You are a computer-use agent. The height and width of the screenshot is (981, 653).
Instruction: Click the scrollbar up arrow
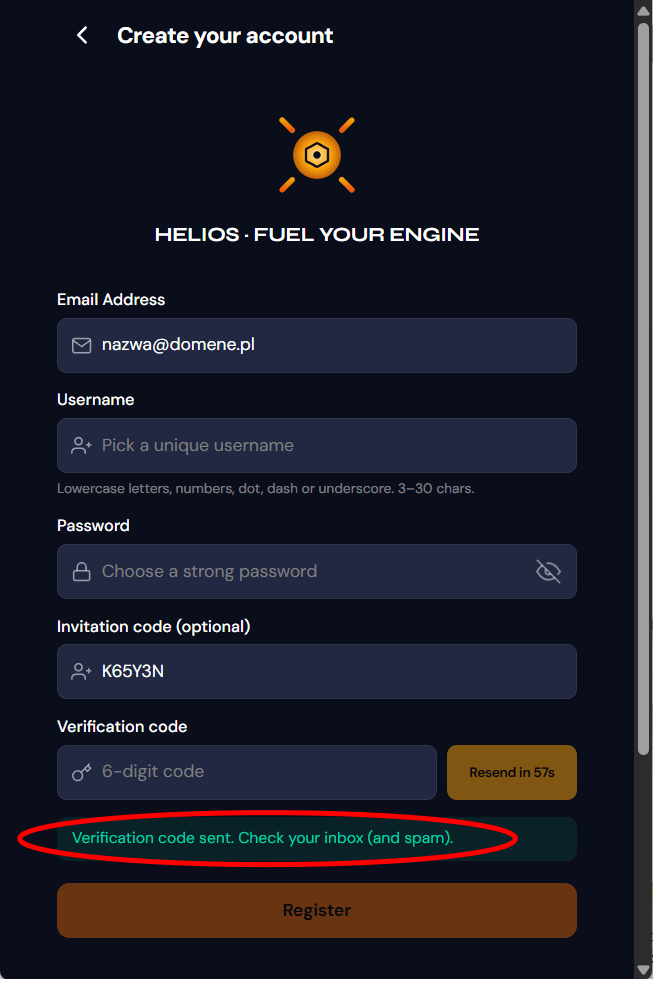pyautogui.click(x=643, y=10)
